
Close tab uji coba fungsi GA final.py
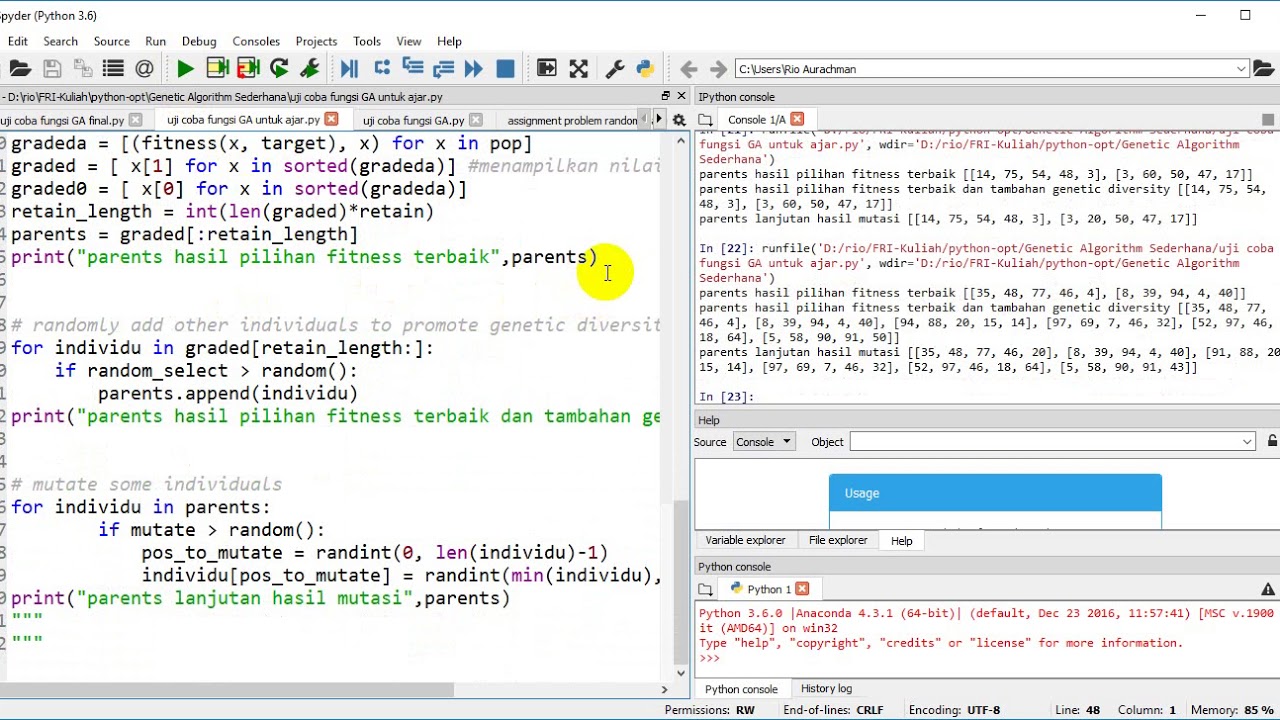(135, 120)
